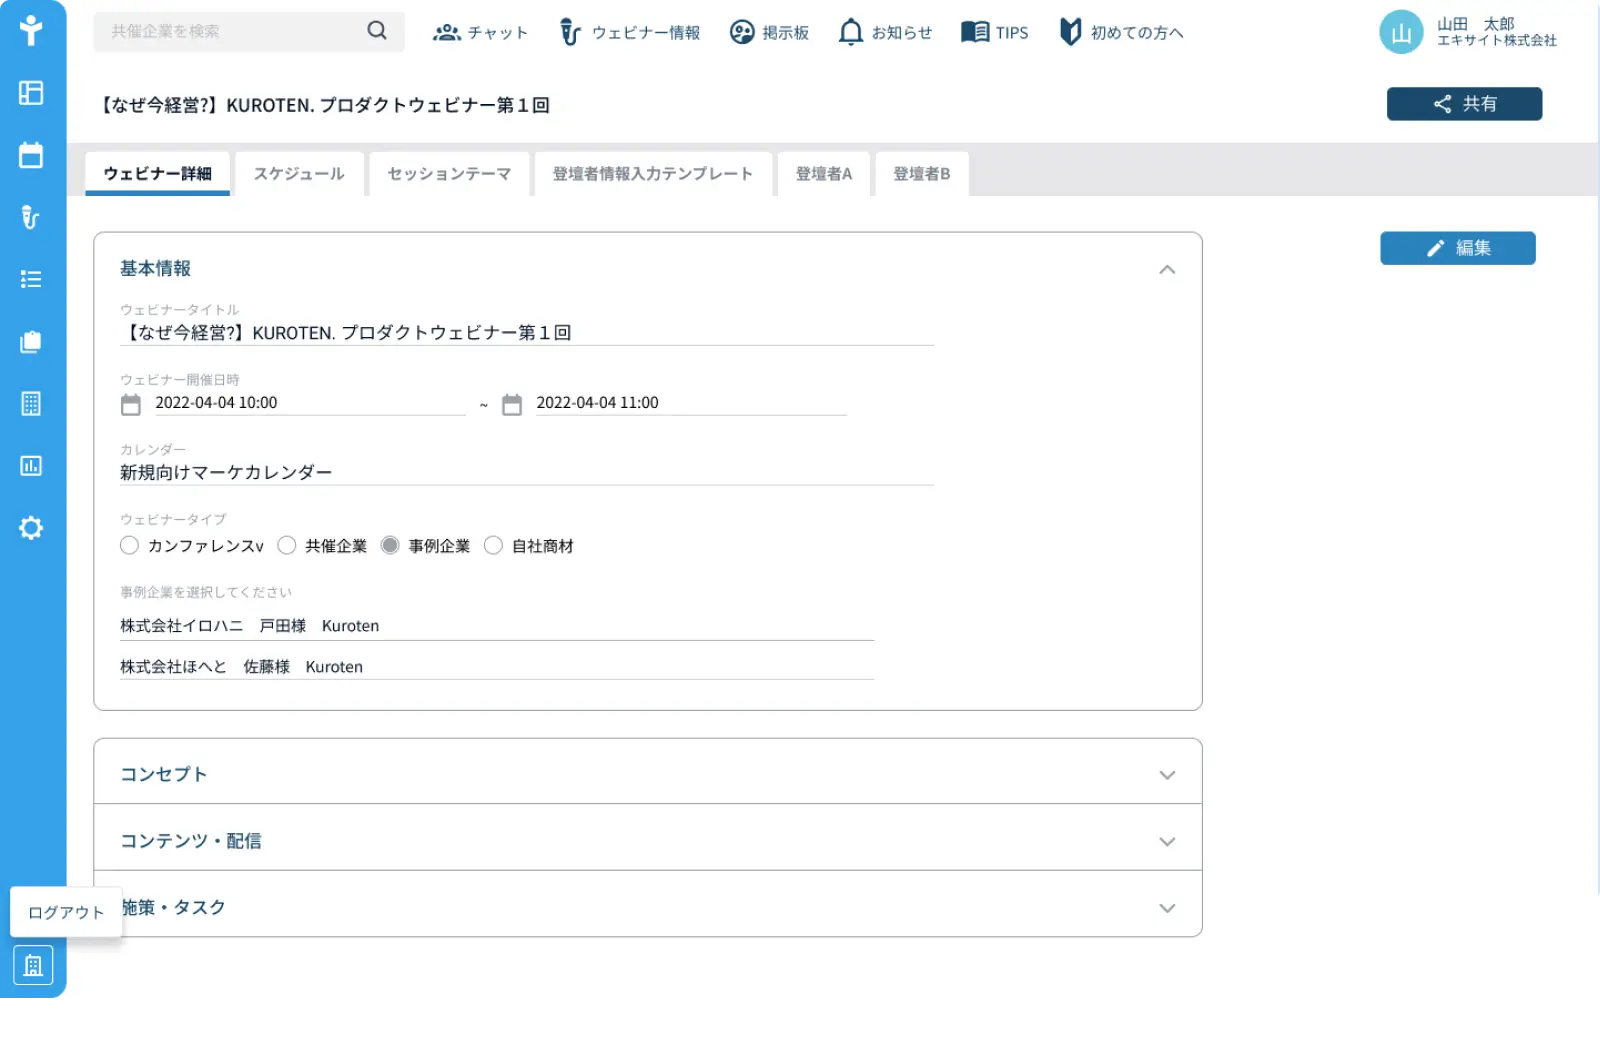Click the start date calendar icon
The image size is (1600, 1050).
pos(131,405)
